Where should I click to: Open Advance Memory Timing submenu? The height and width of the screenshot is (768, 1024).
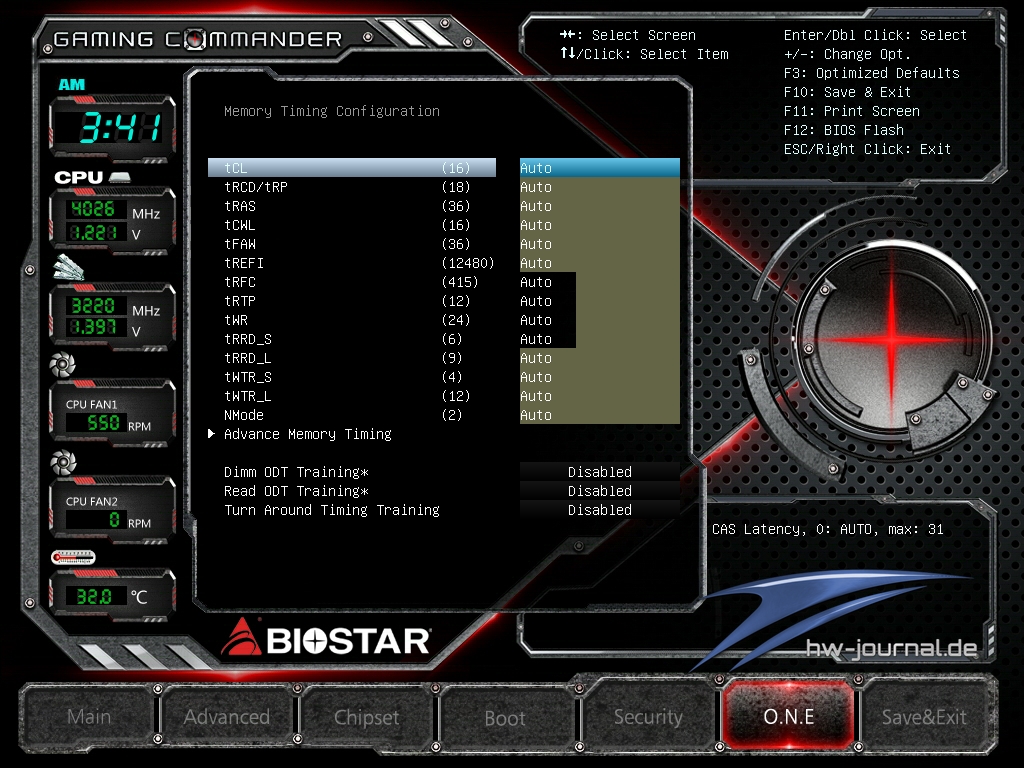click(308, 434)
